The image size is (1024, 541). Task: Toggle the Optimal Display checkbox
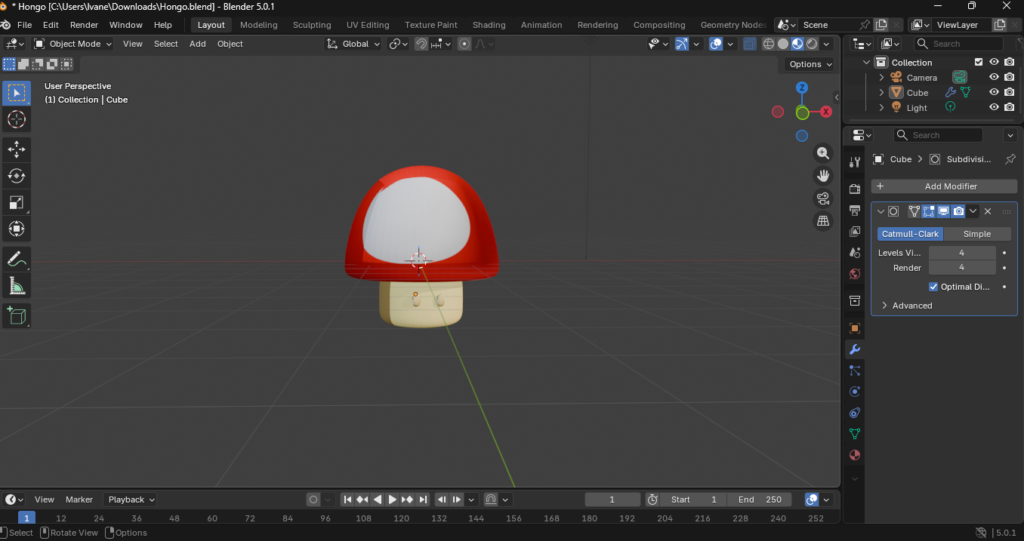pos(934,287)
